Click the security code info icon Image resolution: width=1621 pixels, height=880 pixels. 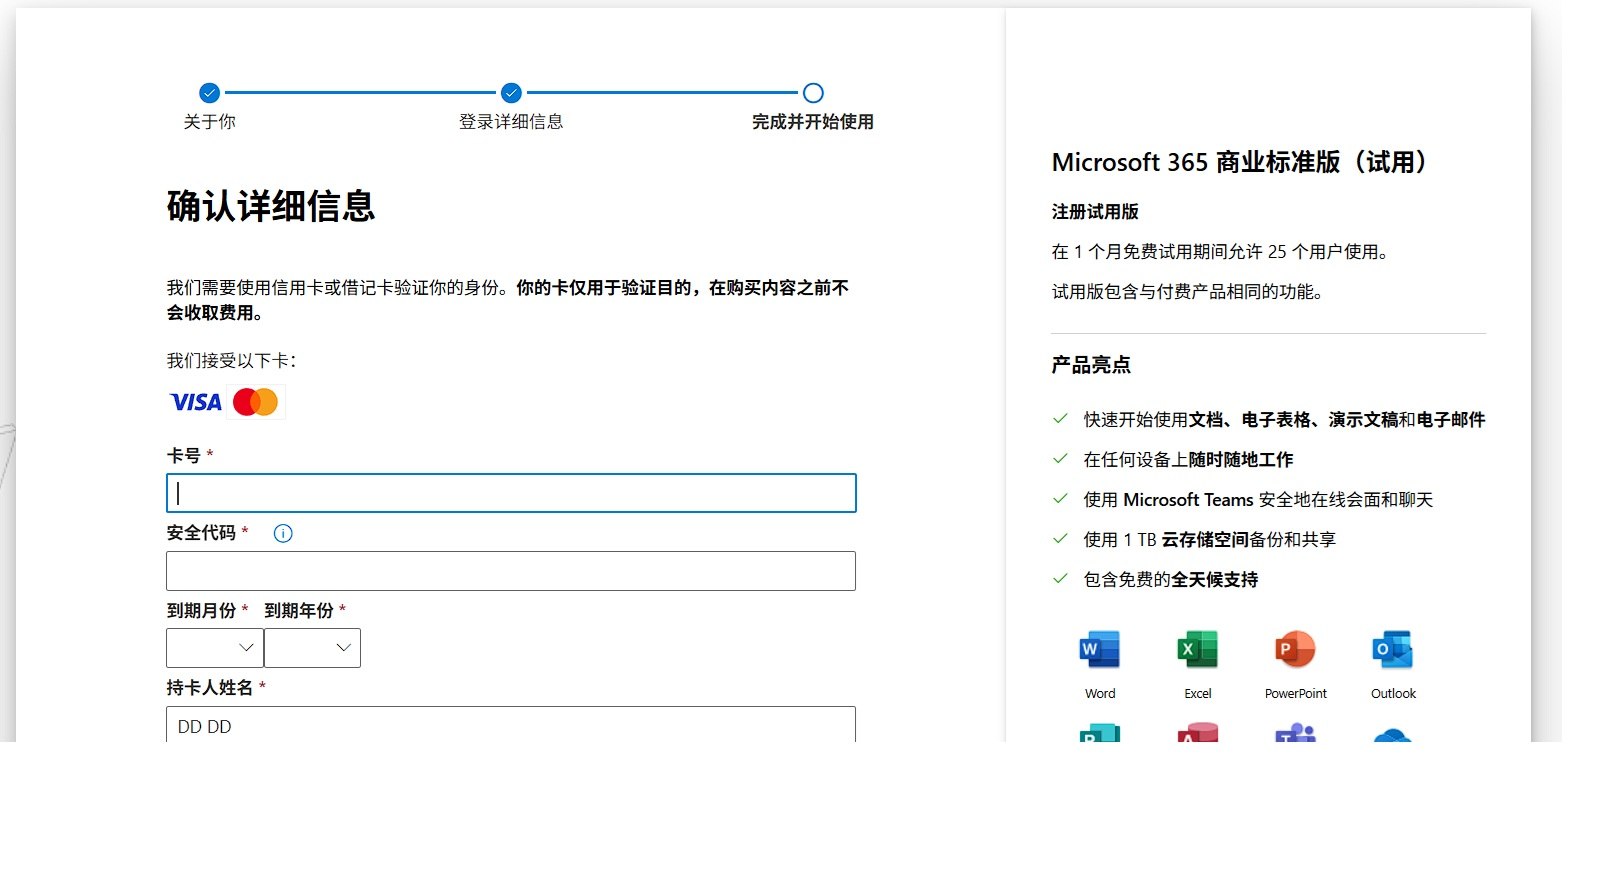pos(283,533)
